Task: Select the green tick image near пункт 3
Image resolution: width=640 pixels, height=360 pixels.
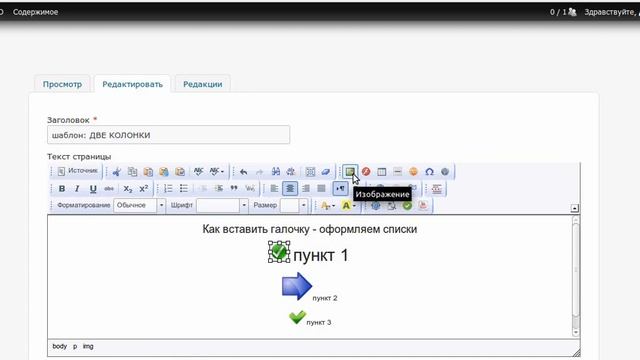Action: 297,317
